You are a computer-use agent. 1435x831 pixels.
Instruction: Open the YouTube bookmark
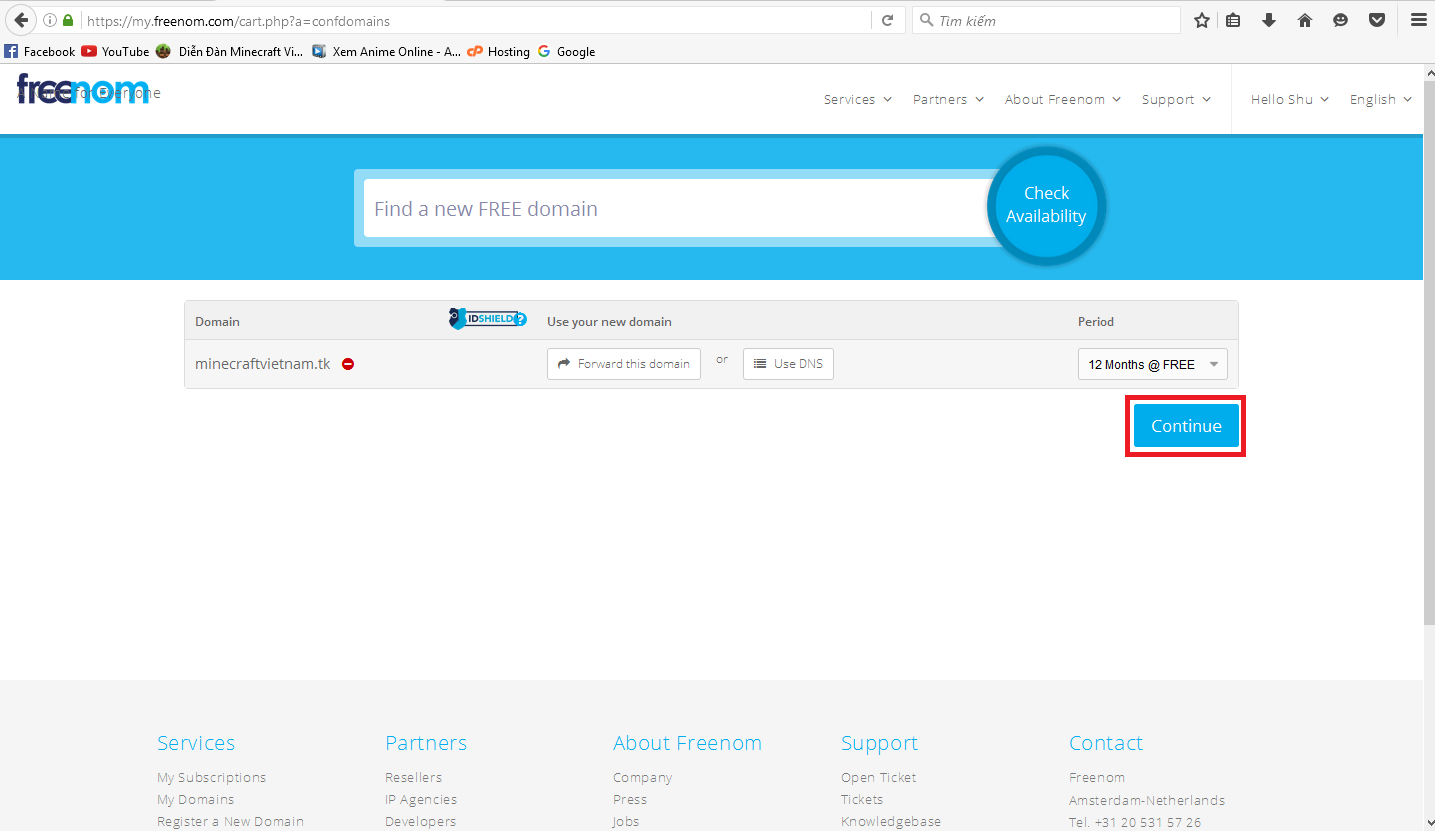pos(115,51)
